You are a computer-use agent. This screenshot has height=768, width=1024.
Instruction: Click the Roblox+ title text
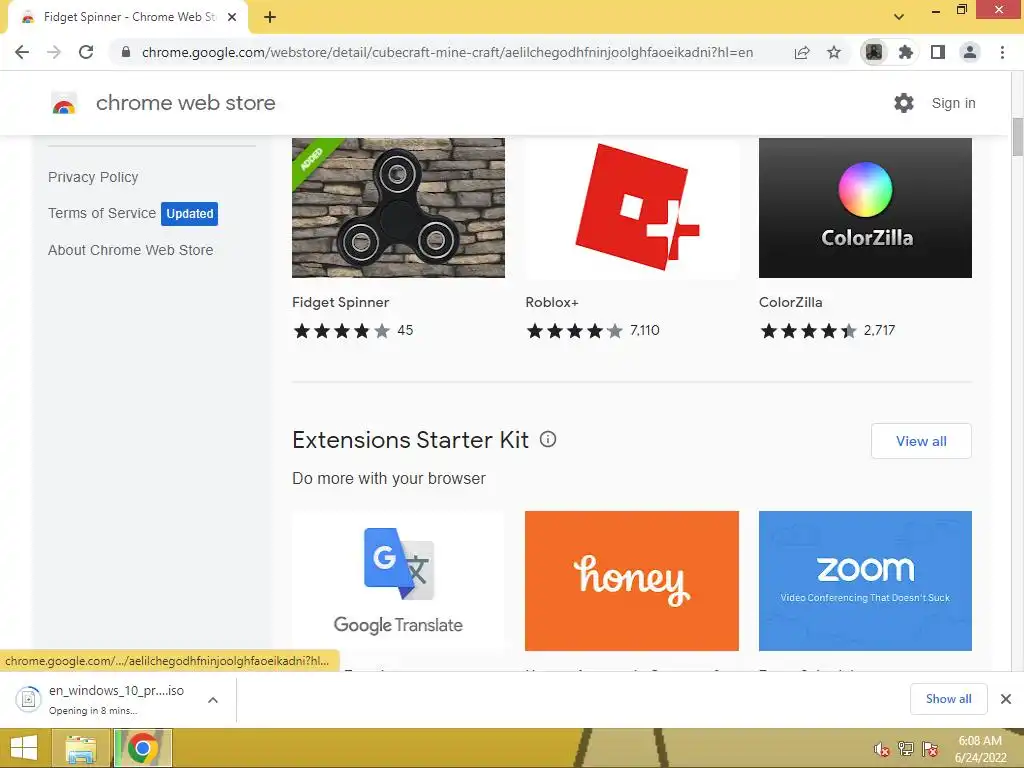pyautogui.click(x=552, y=302)
